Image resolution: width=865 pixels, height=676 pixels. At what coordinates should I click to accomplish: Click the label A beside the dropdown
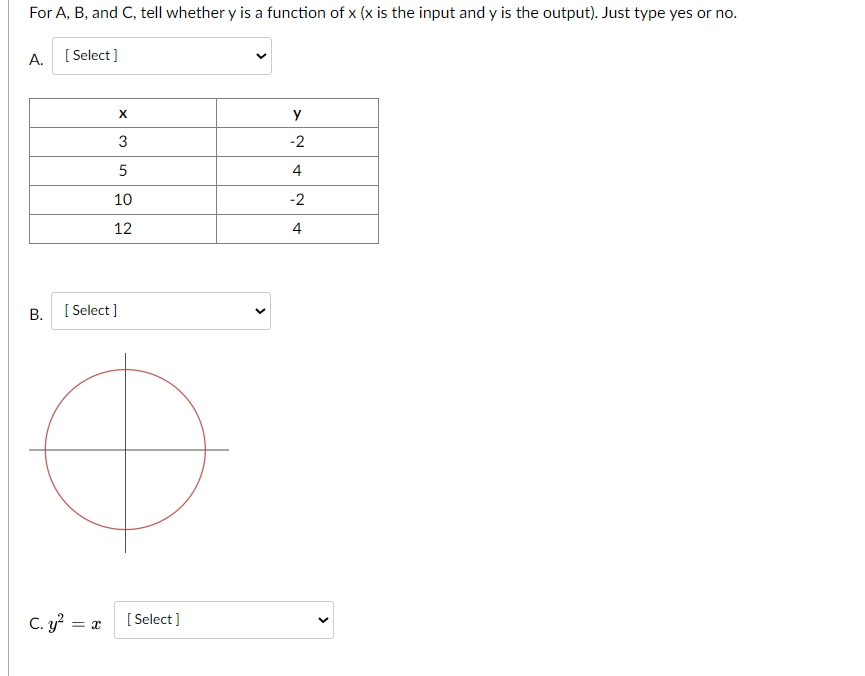[x=33, y=60]
